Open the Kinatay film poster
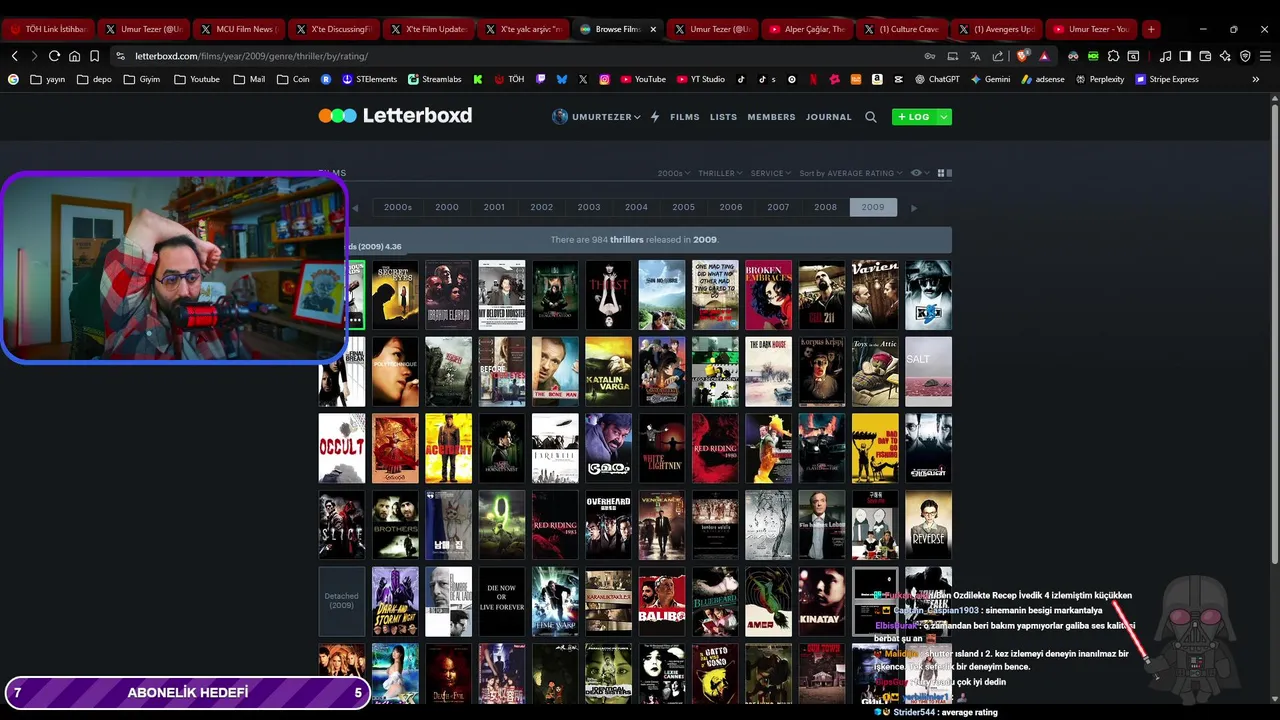 822,602
